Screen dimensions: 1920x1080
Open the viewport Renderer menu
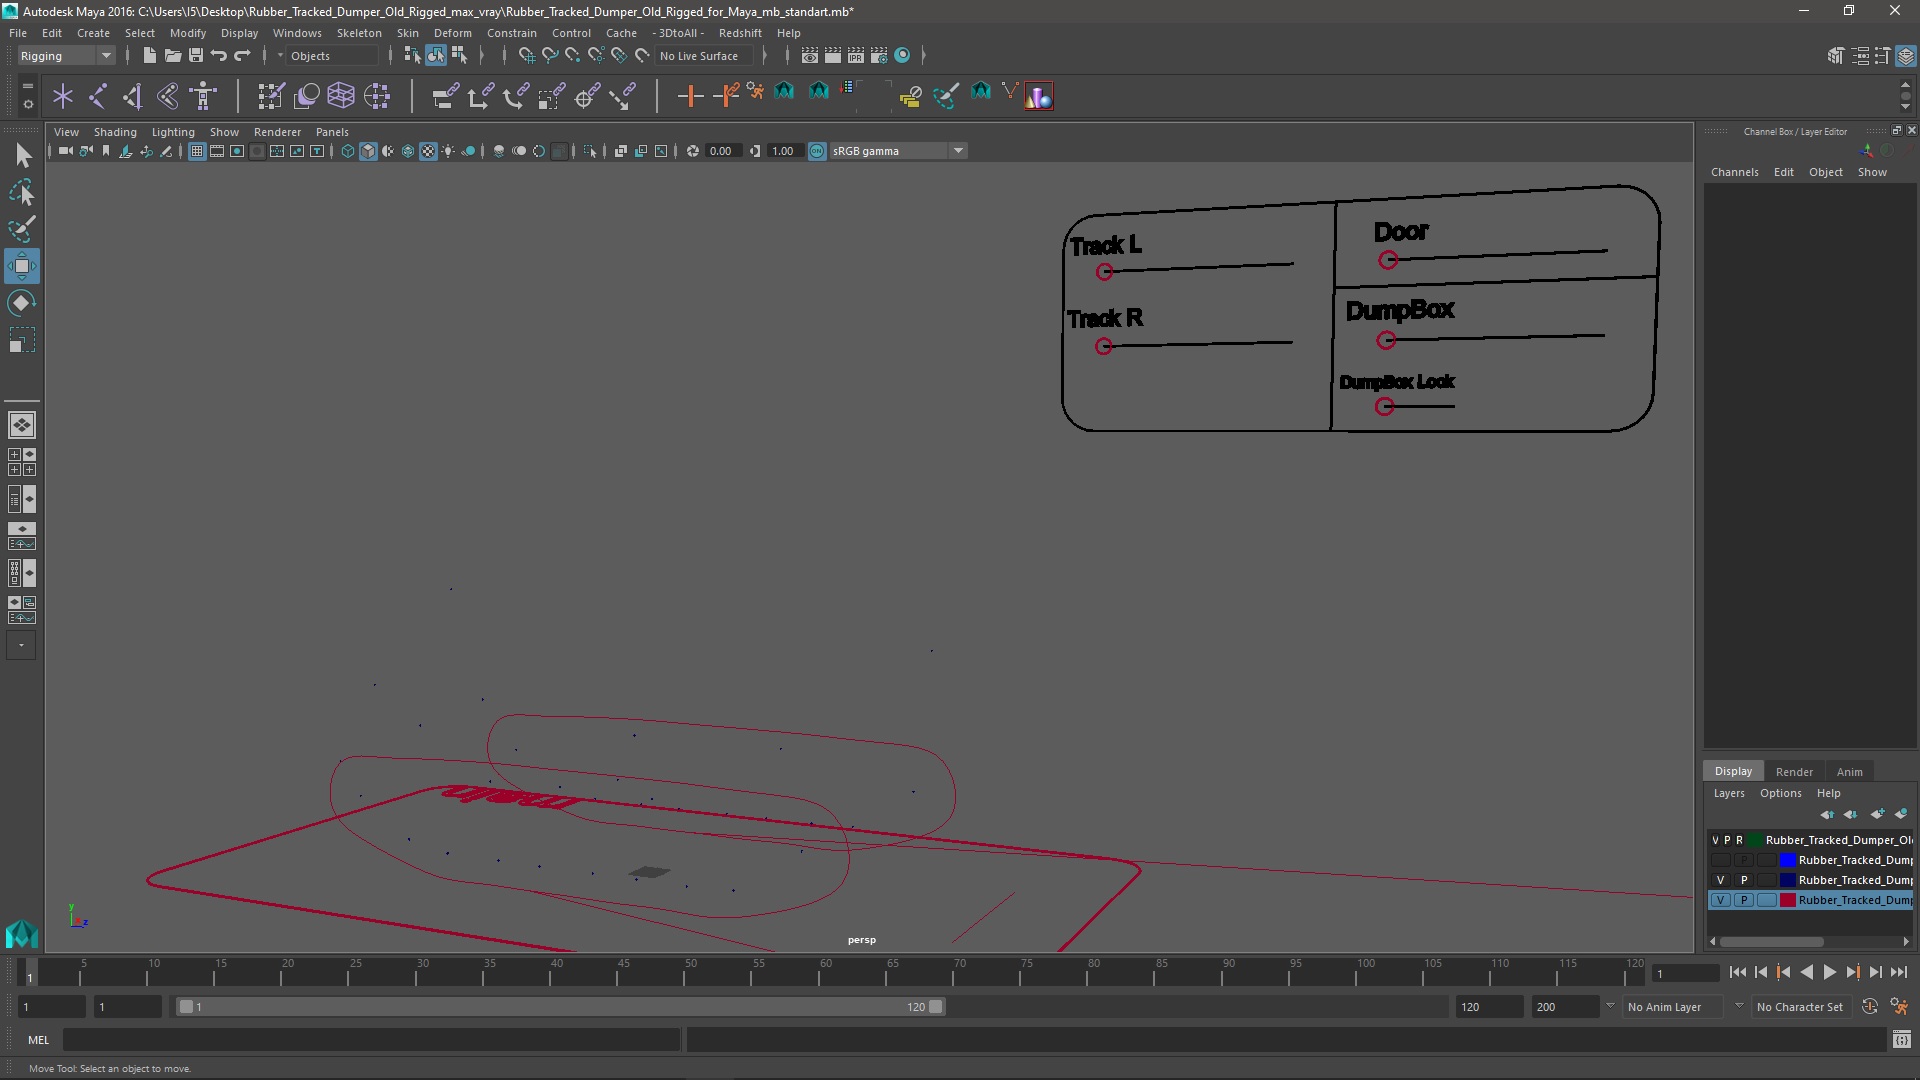277,132
